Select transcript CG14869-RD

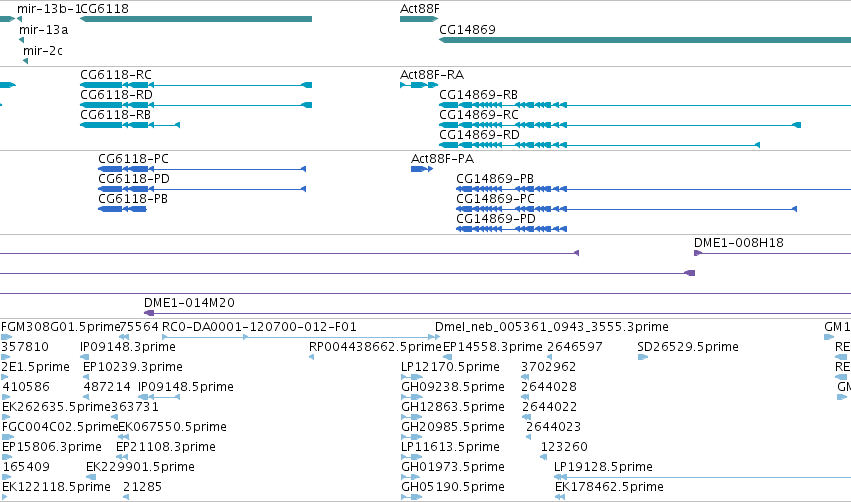click(x=599, y=145)
